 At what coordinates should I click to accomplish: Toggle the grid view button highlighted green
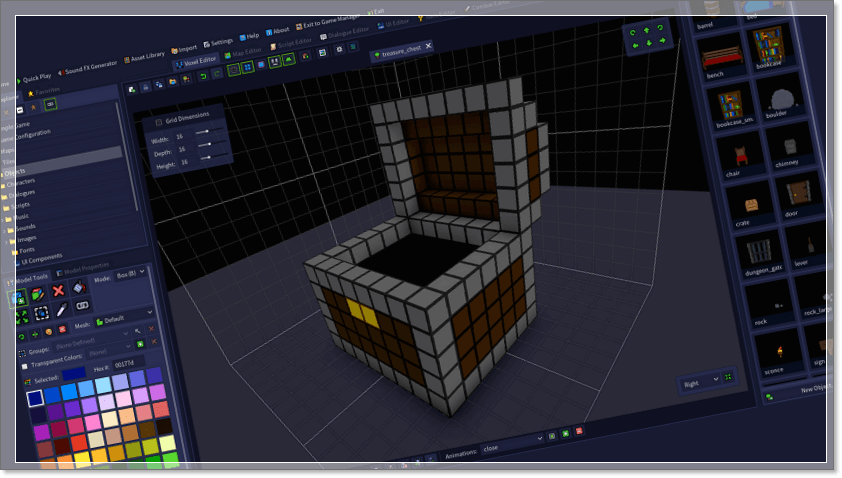[234, 70]
